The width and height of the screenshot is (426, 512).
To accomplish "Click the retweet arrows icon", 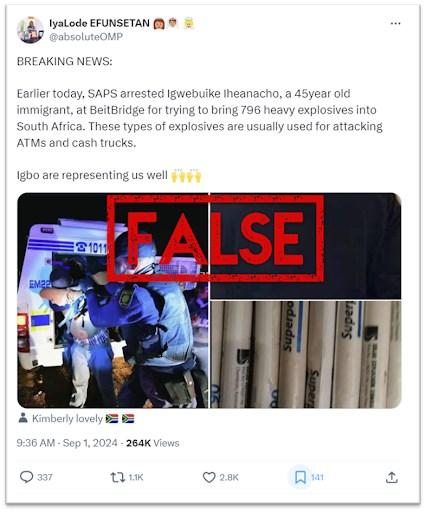I will click(x=117, y=477).
